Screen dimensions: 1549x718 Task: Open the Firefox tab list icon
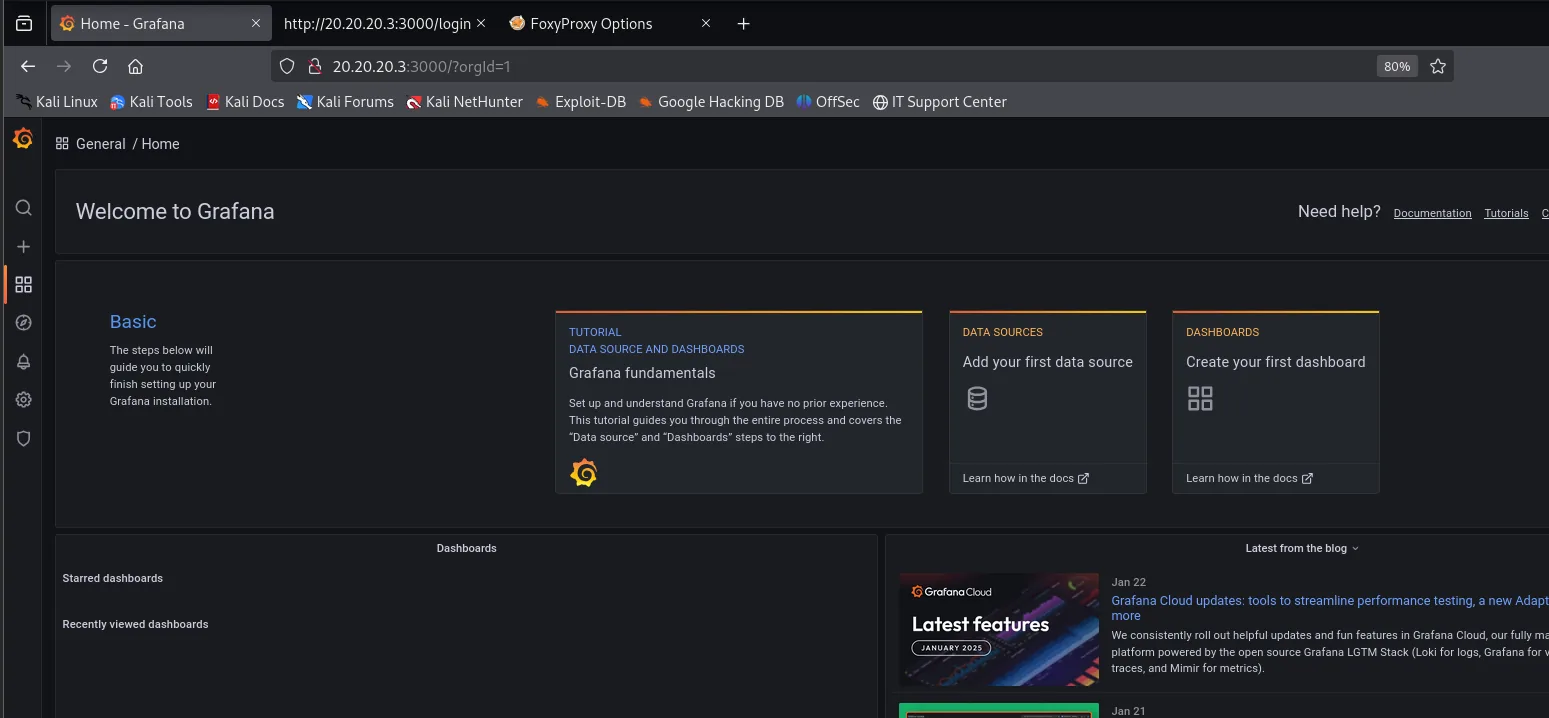coord(24,23)
